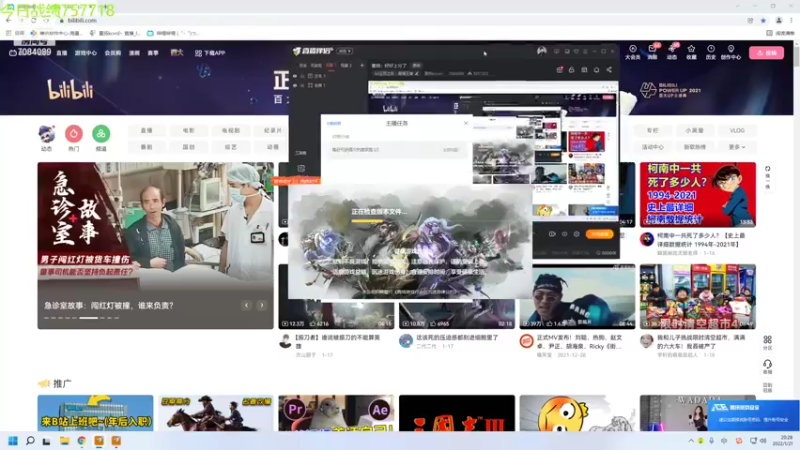Expand 更多 categories dropdown

coord(737,147)
